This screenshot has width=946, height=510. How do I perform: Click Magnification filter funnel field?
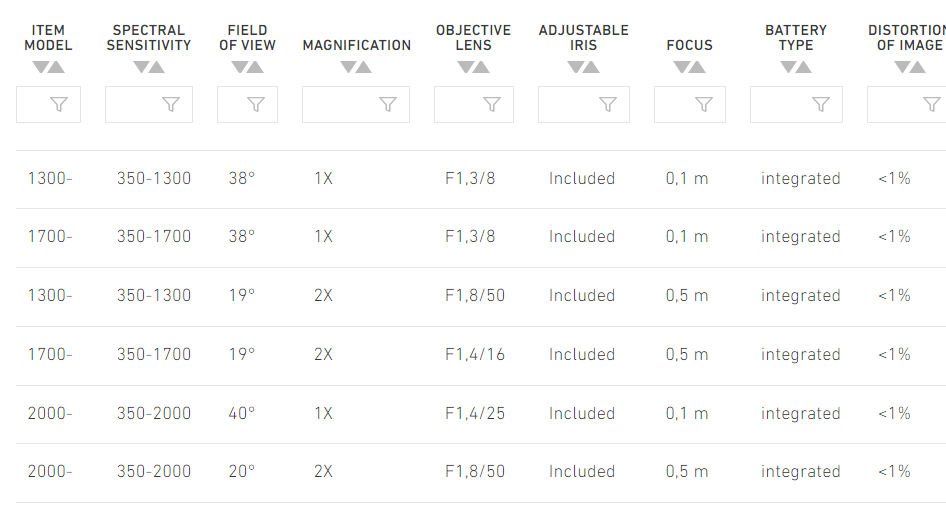pyautogui.click(x=356, y=104)
